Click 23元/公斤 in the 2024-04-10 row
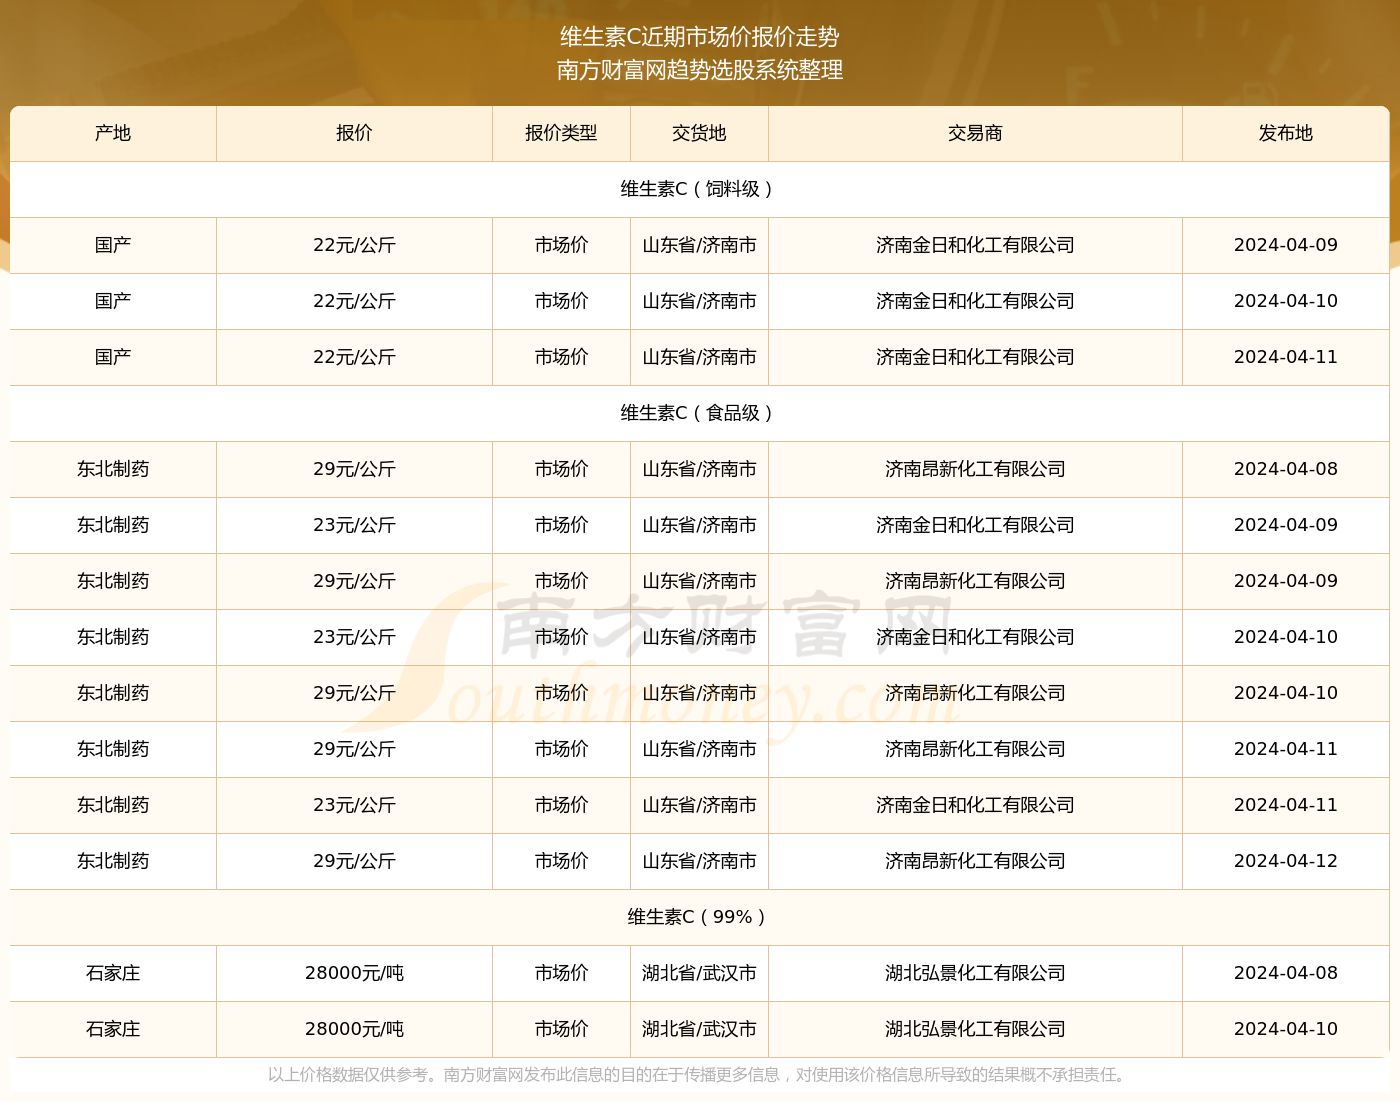Viewport: 1400px width, 1102px height. coord(354,637)
